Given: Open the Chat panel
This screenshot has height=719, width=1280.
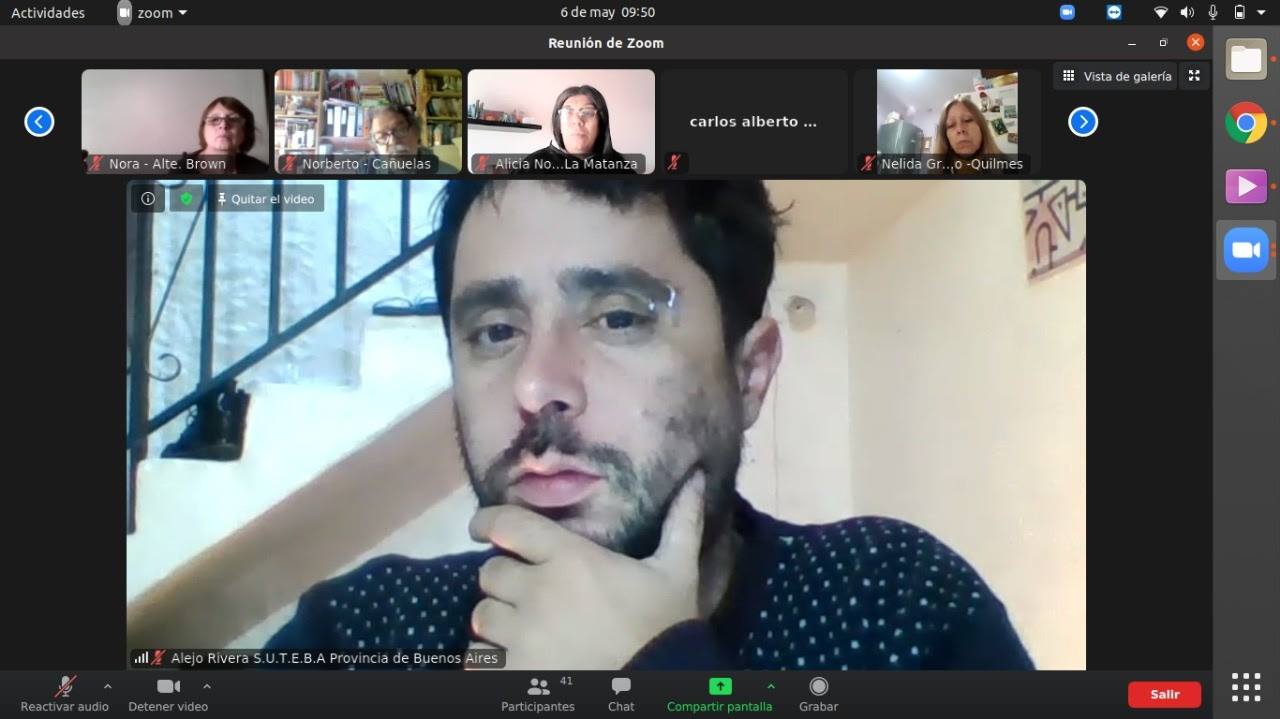Looking at the screenshot, I should click(x=621, y=693).
